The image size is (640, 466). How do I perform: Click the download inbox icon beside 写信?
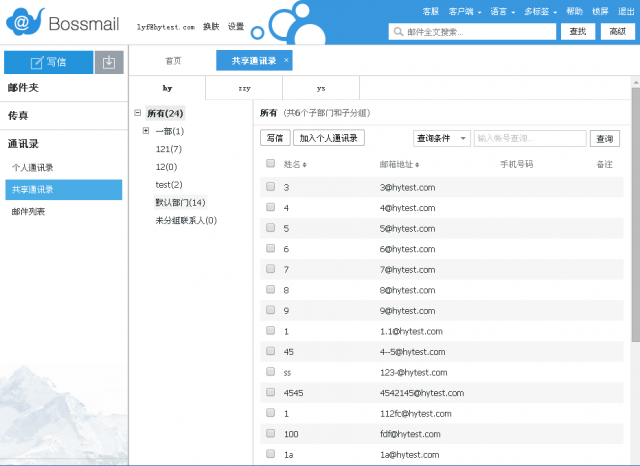109,62
